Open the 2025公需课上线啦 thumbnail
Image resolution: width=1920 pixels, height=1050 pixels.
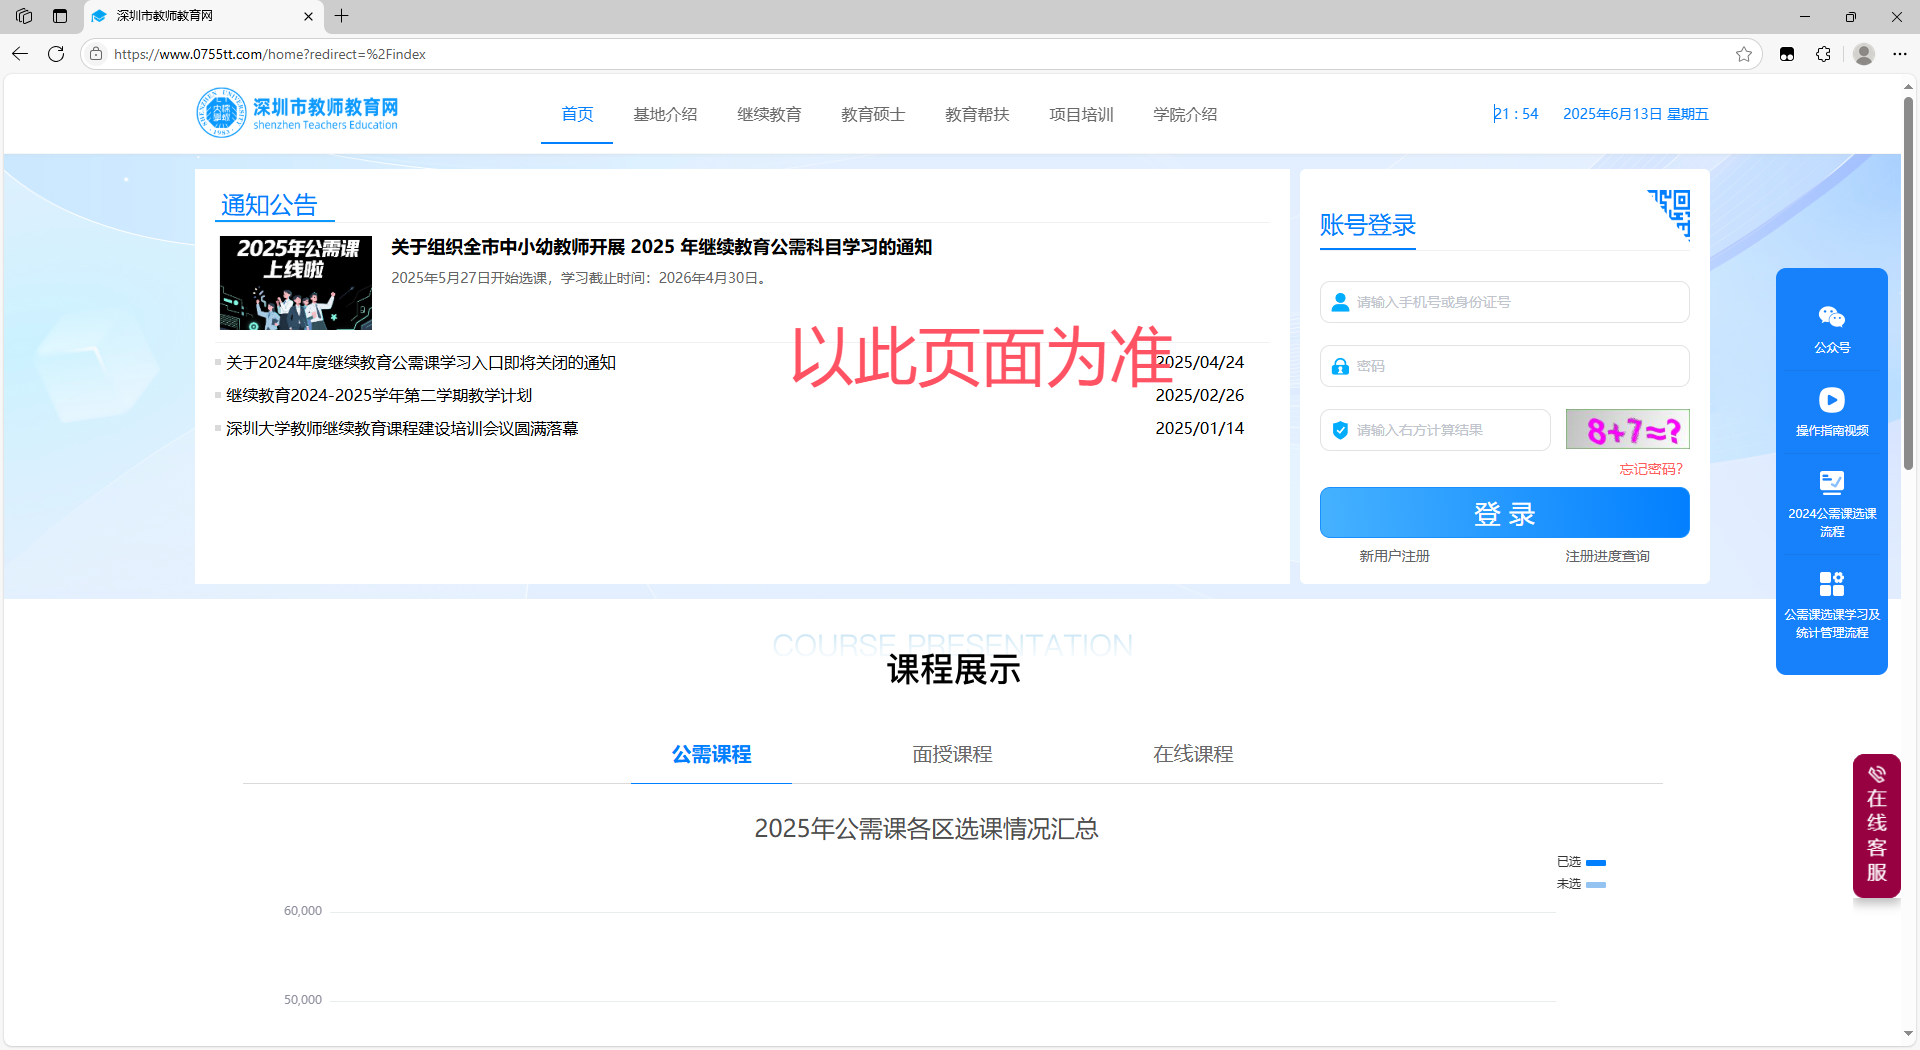(x=296, y=283)
